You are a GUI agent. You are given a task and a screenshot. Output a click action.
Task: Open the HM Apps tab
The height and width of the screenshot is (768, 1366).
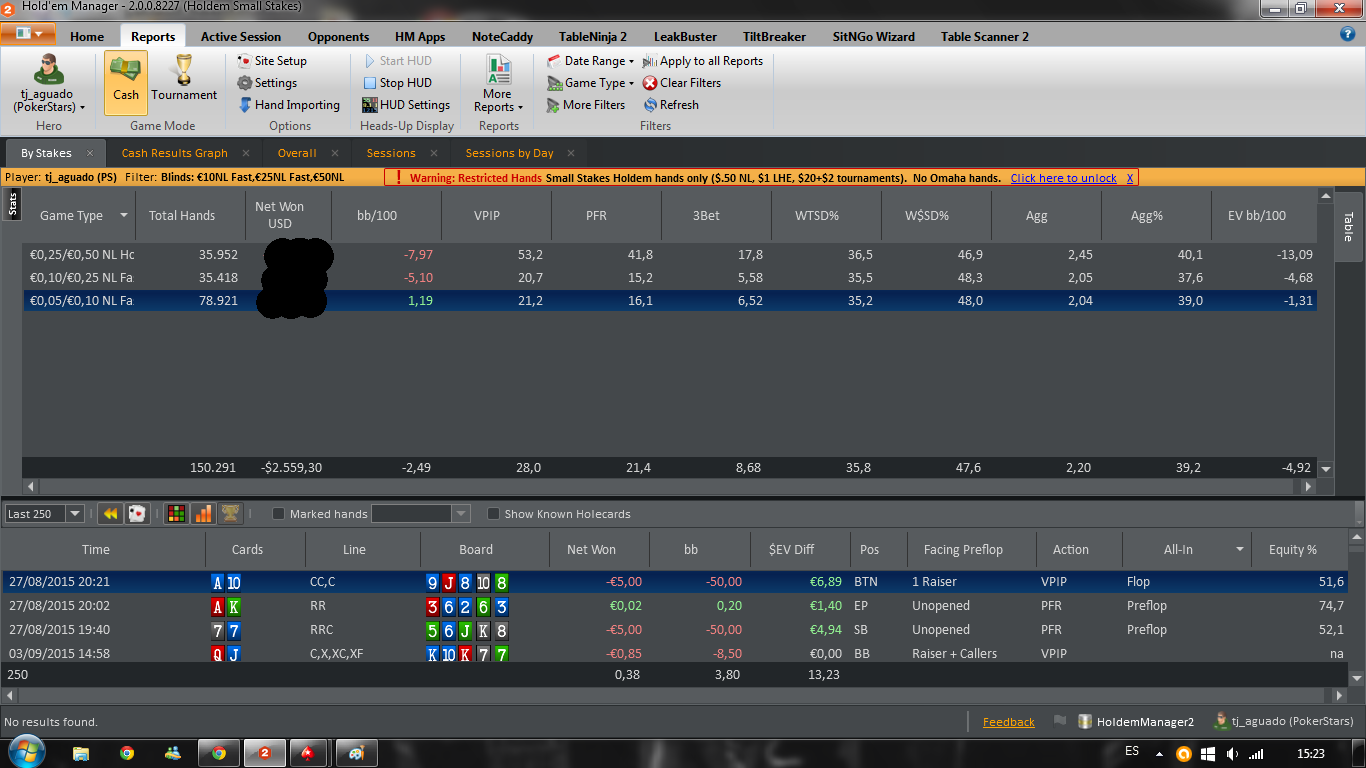pyautogui.click(x=420, y=36)
